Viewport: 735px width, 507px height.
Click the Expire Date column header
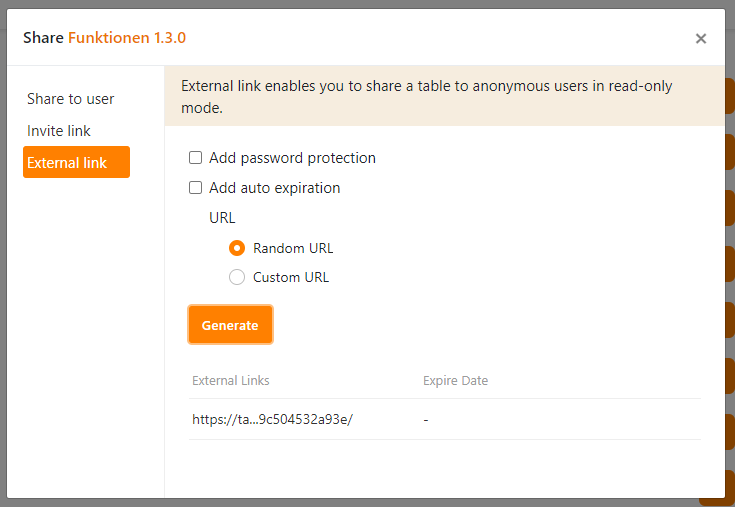(455, 381)
